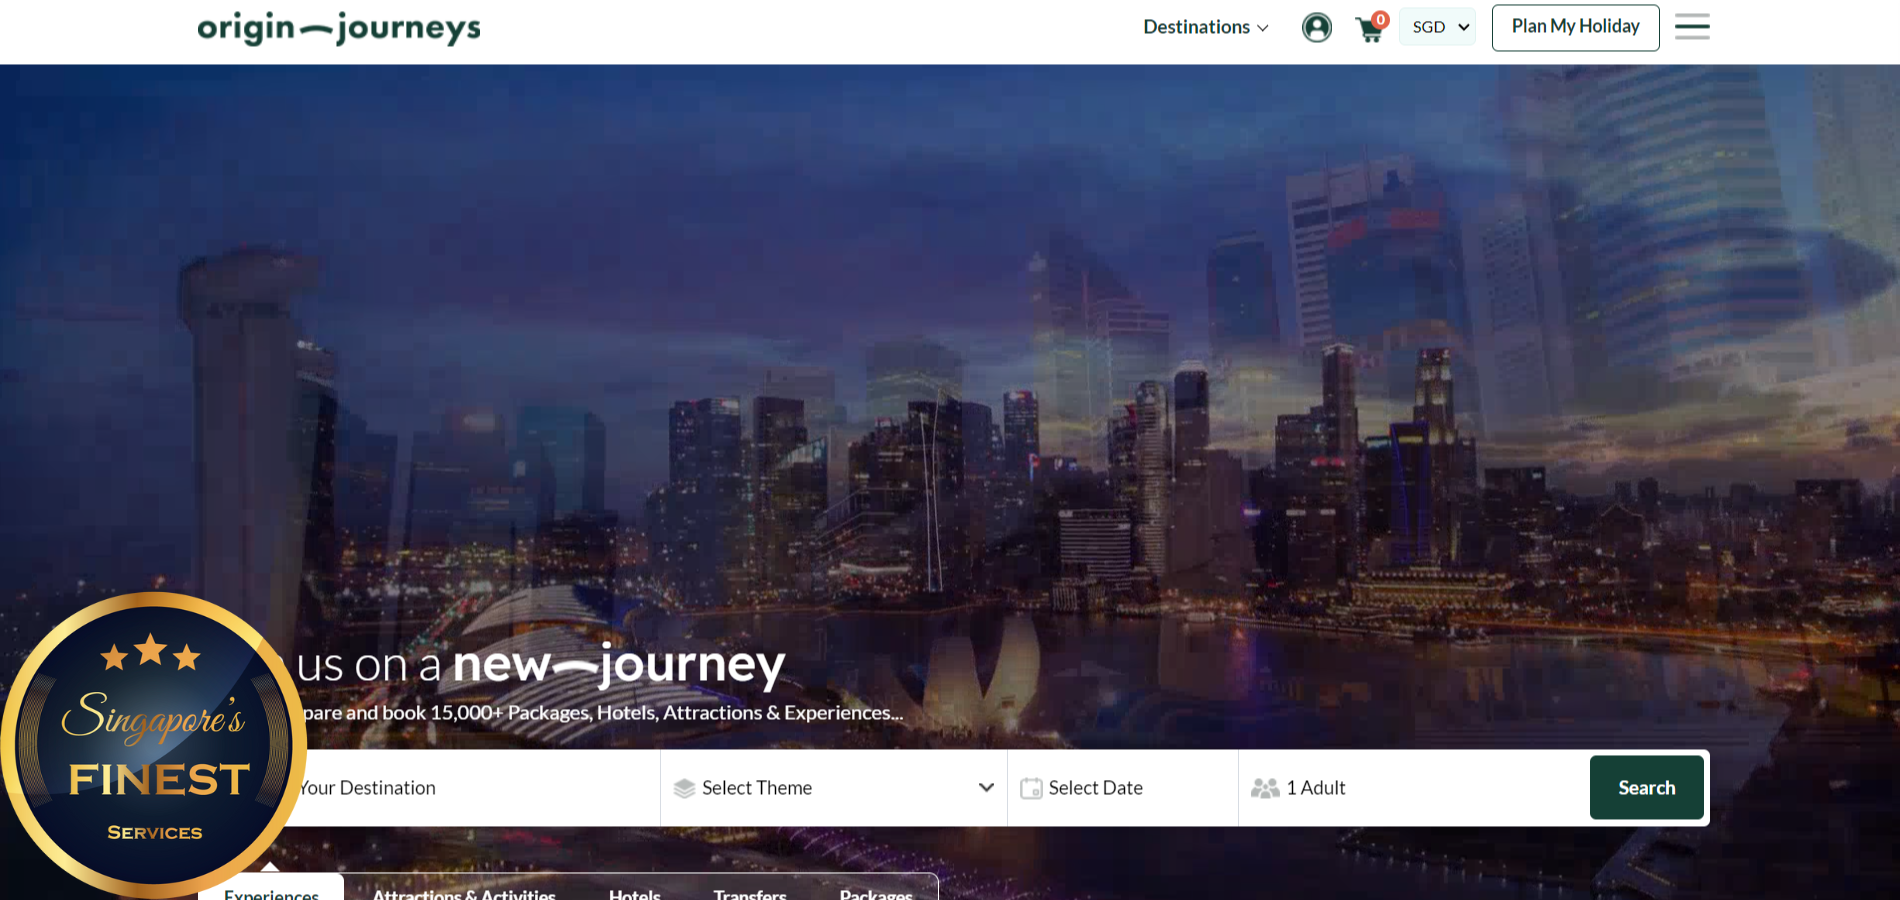Click the calendar icon for Select Date
The height and width of the screenshot is (900, 1900).
(x=1030, y=788)
